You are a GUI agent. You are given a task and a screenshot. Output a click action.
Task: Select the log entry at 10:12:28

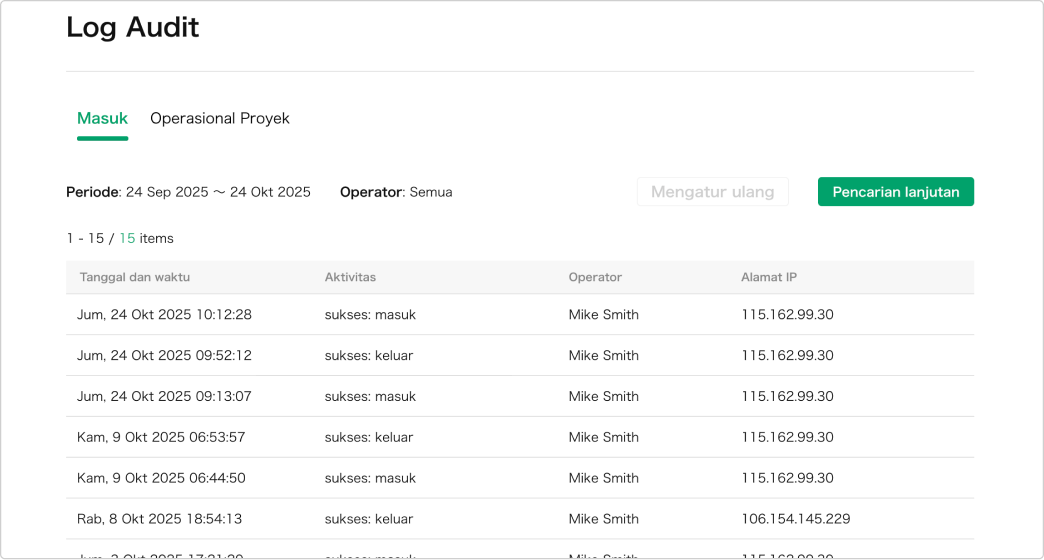click(164, 315)
